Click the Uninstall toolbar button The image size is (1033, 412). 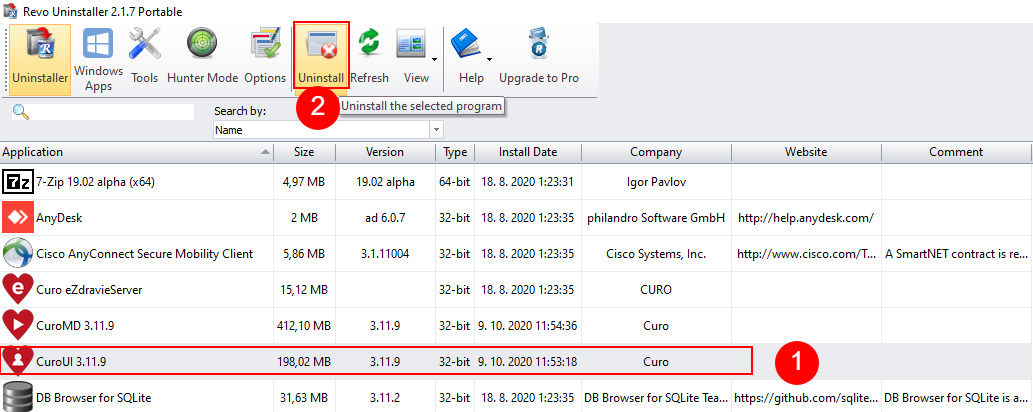321,55
